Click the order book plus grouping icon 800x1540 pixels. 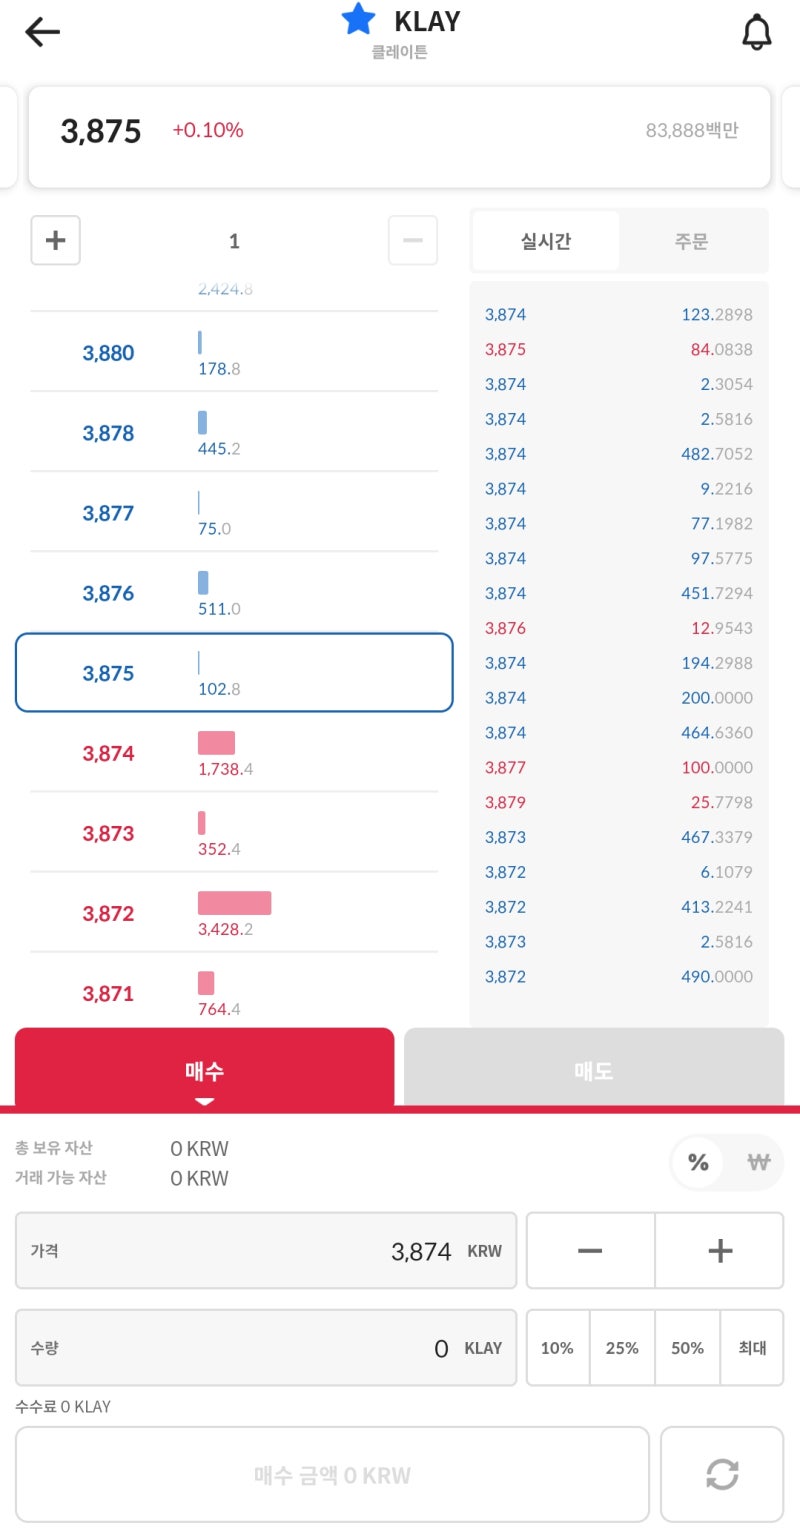coord(56,240)
